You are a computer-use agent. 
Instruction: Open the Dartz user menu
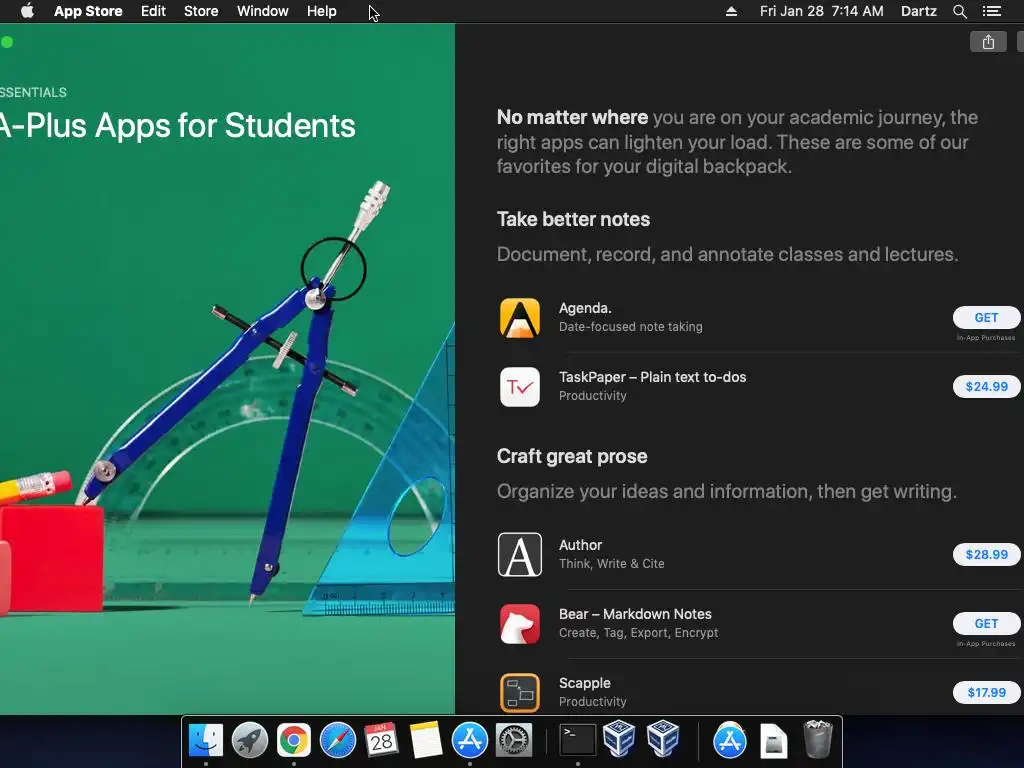click(x=919, y=11)
